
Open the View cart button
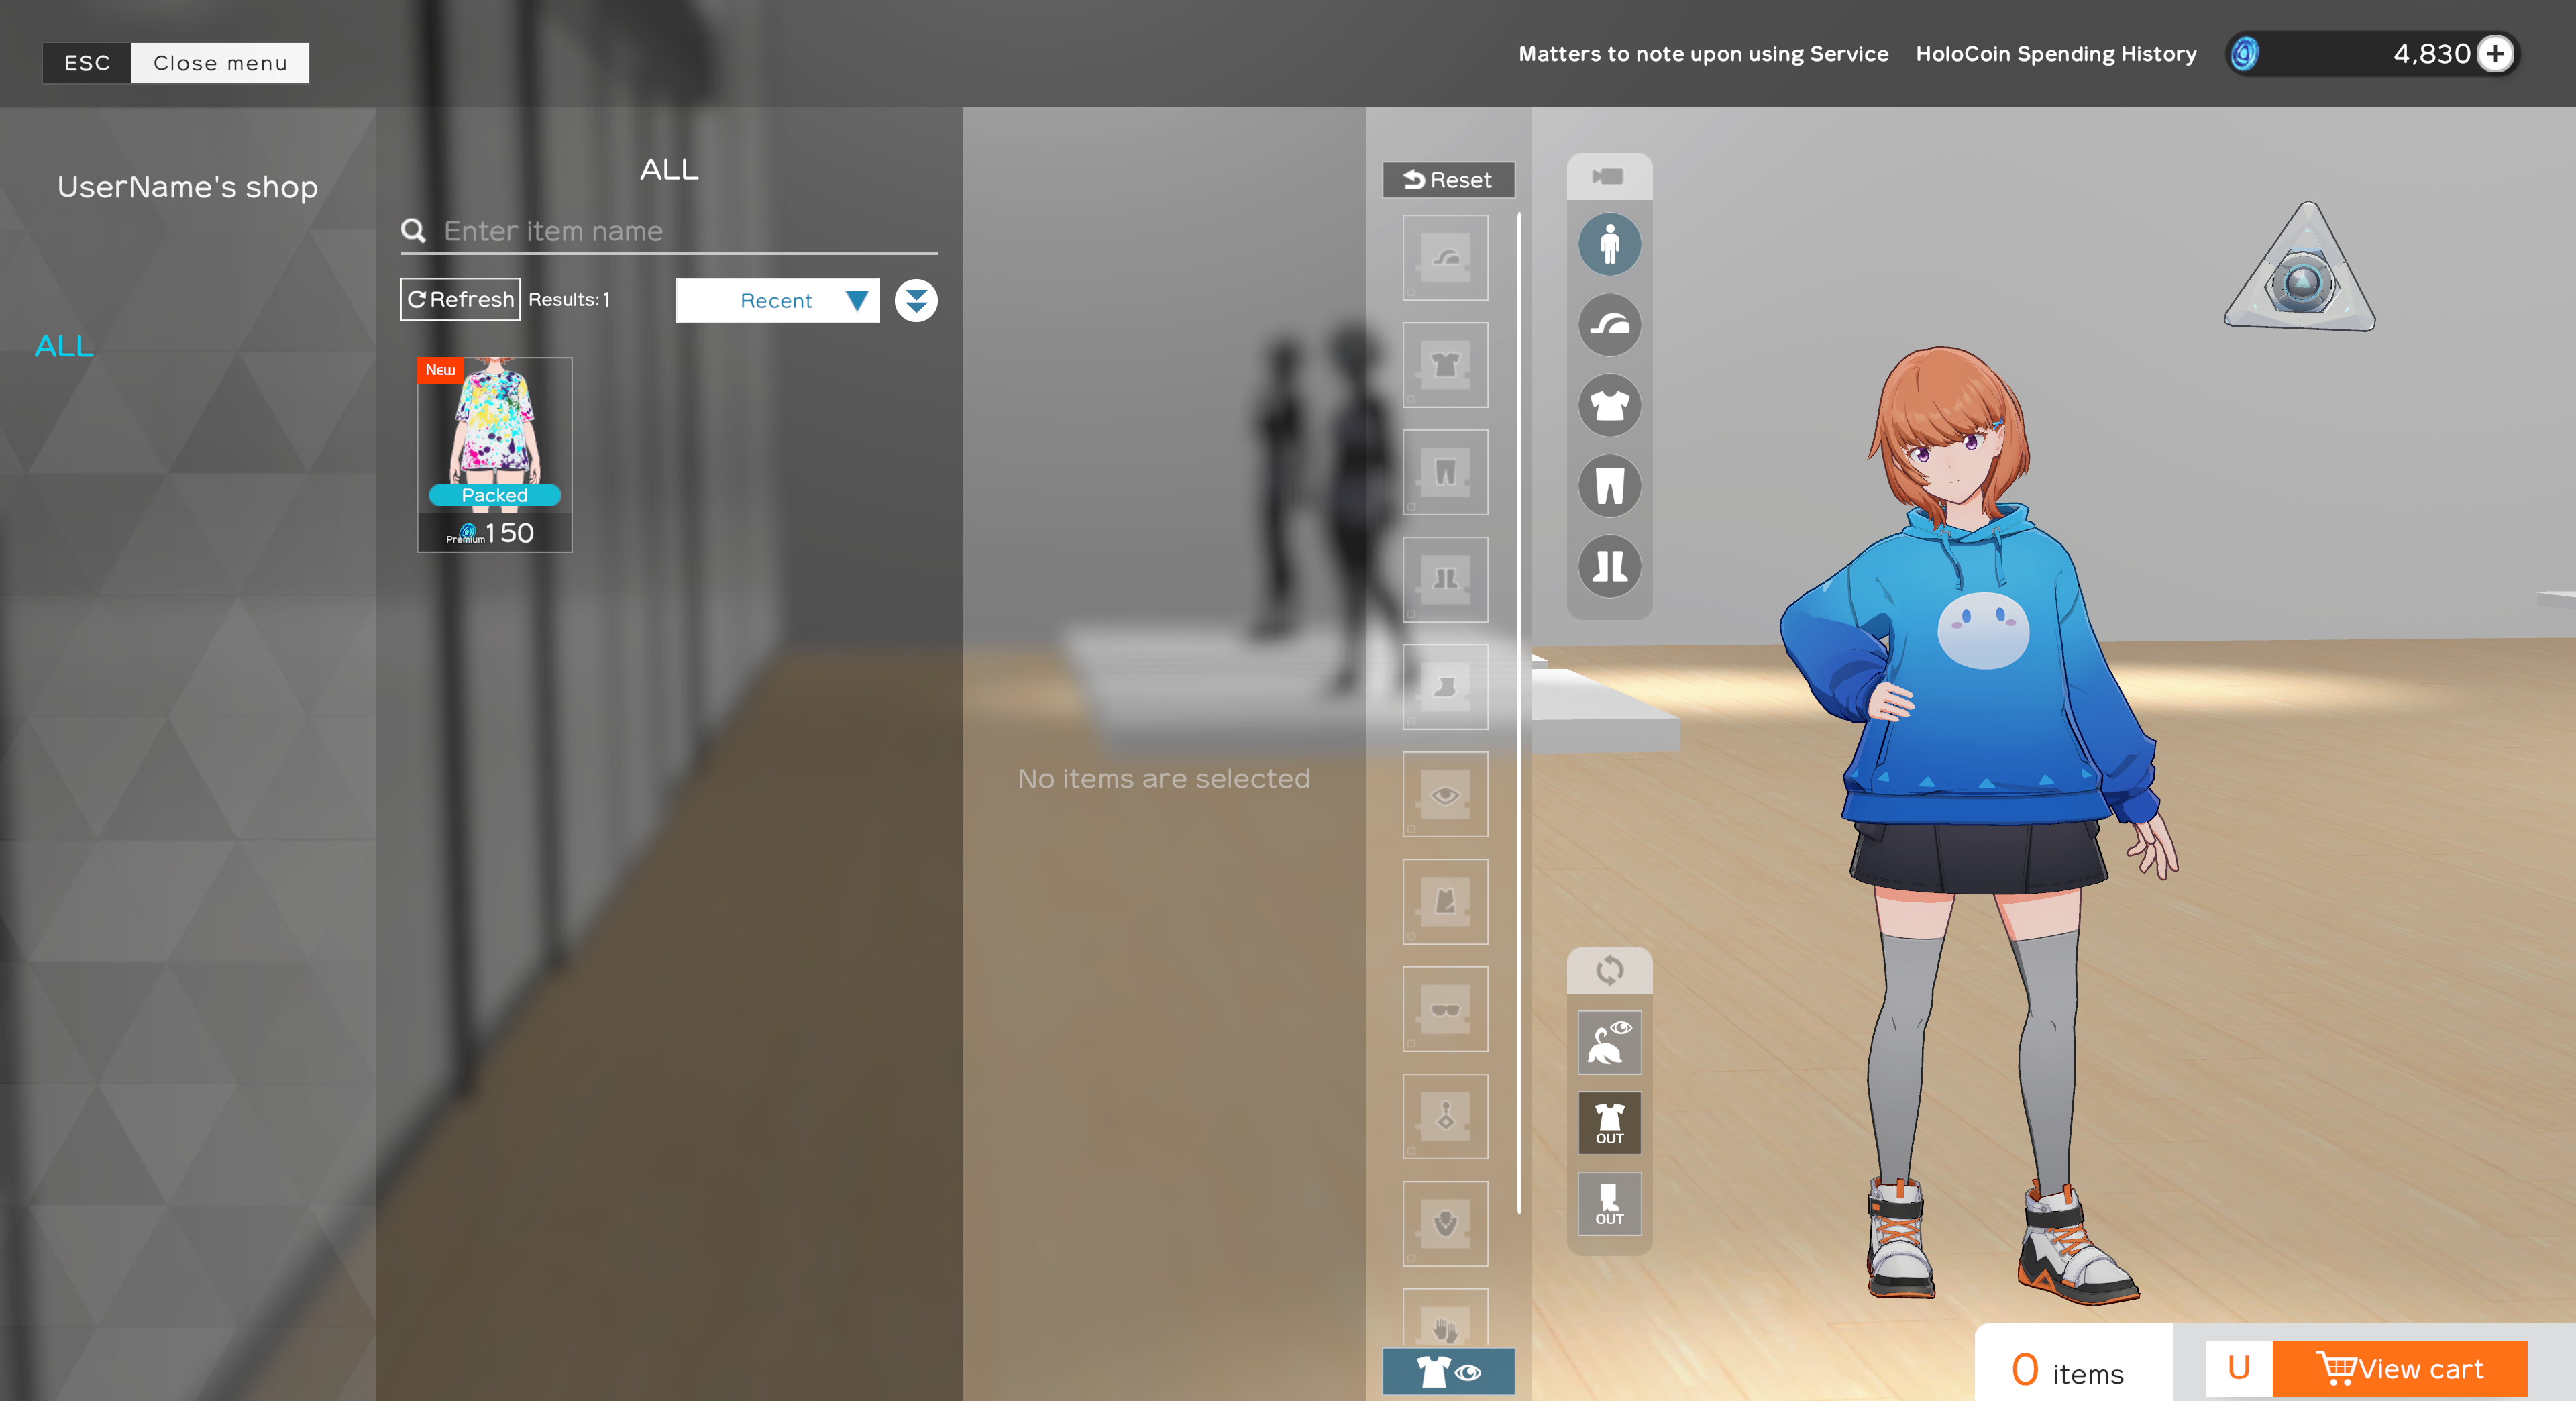pos(2399,1368)
